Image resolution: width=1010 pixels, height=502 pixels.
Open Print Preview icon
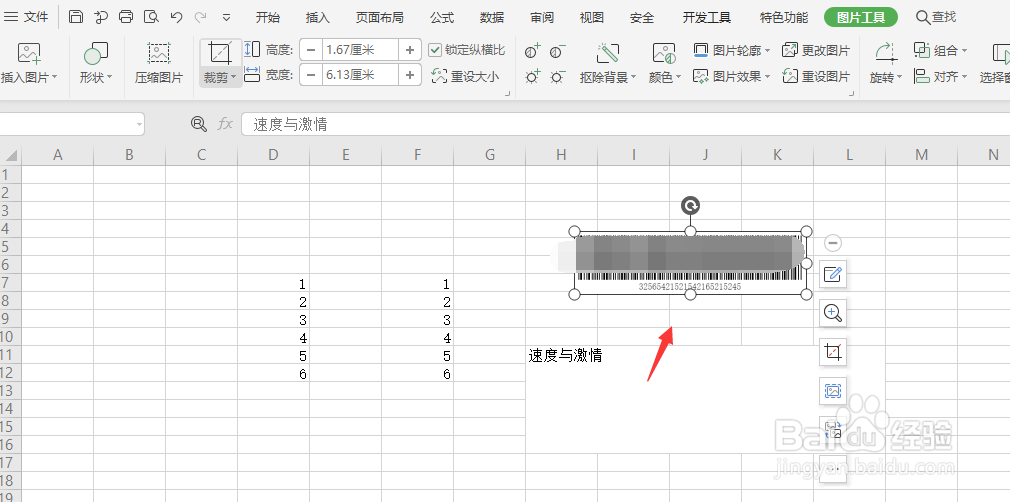pos(151,17)
